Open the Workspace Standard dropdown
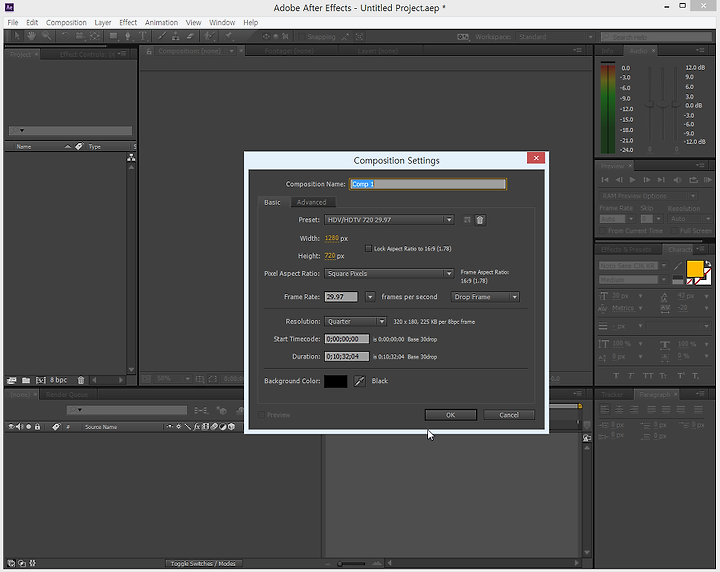Viewport: 720px width, 572px height. [556, 37]
